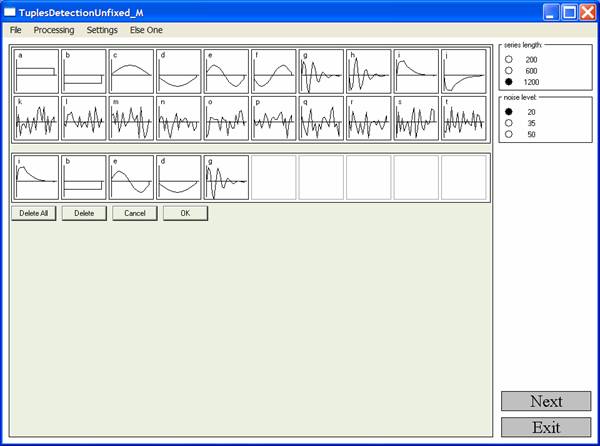Select noisy waveform thumbnail o
This screenshot has width=600, height=446.
tap(226, 118)
